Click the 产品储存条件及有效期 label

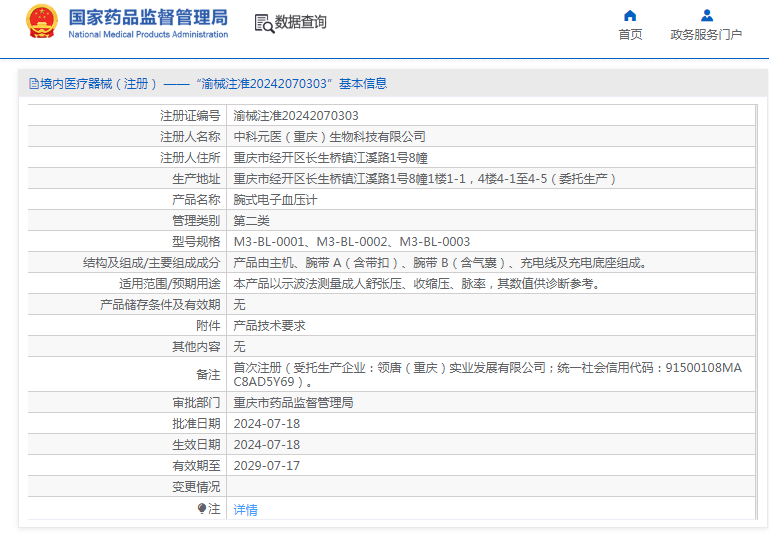tap(160, 305)
